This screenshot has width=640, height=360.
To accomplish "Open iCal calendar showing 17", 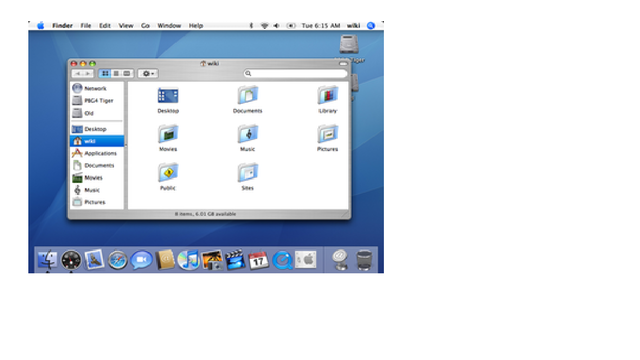I will pyautogui.click(x=258, y=260).
